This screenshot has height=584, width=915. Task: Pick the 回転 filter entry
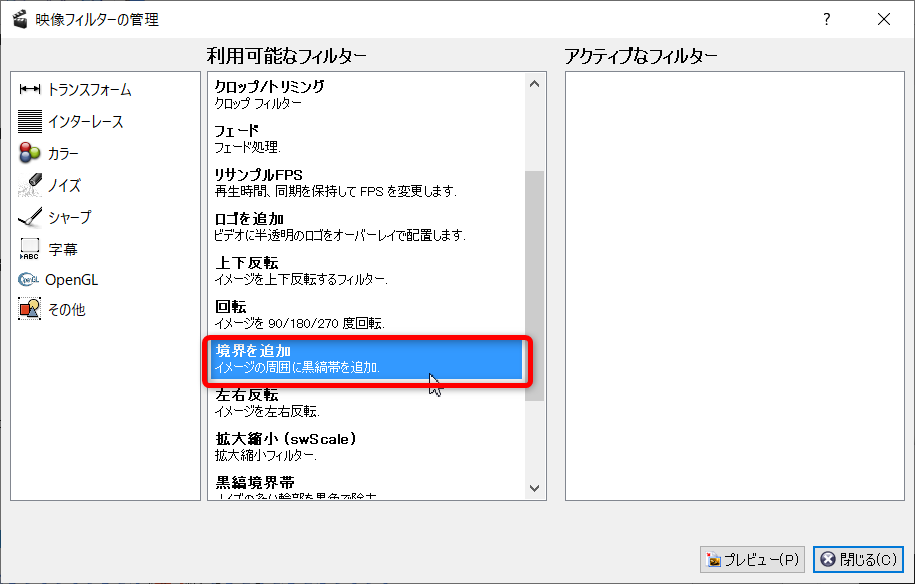365,314
